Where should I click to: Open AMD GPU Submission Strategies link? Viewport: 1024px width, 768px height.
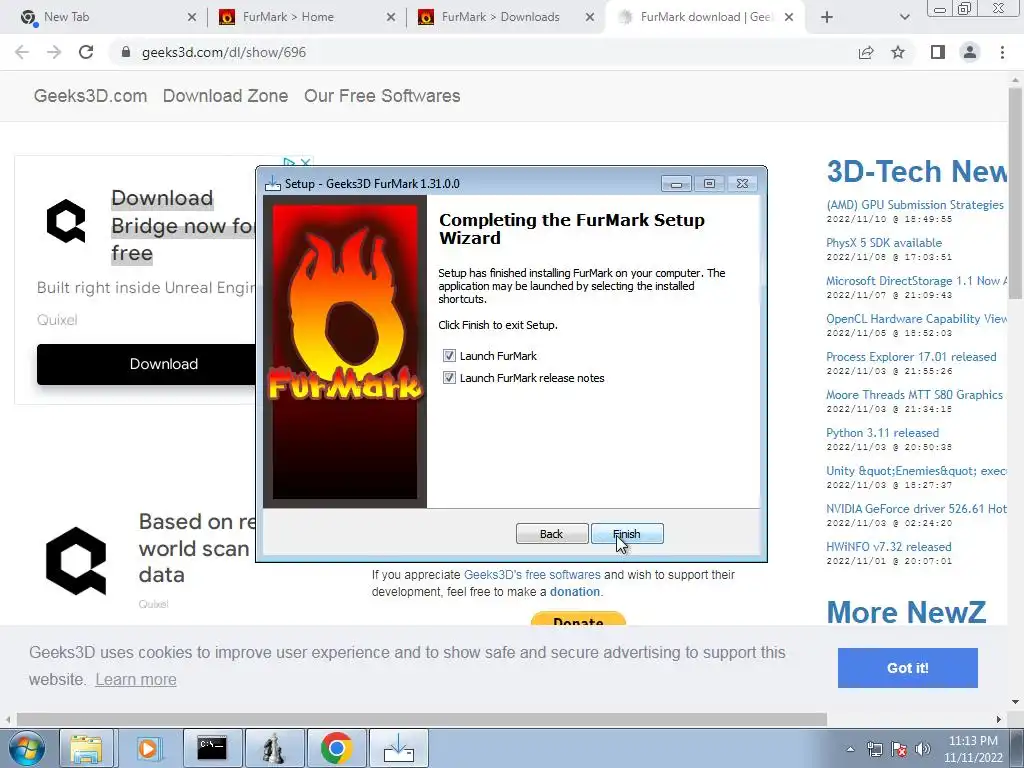915,205
